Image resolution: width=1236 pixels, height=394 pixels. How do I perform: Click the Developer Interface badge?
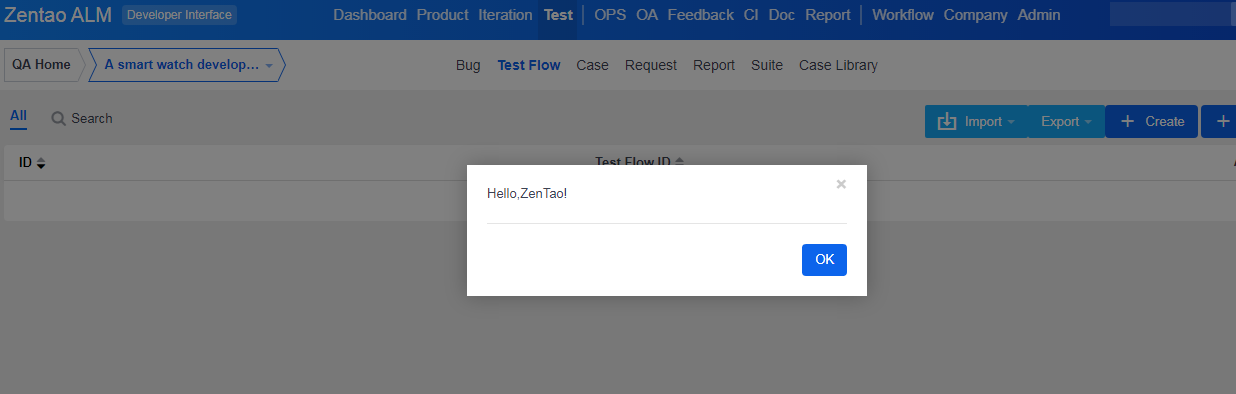(180, 15)
